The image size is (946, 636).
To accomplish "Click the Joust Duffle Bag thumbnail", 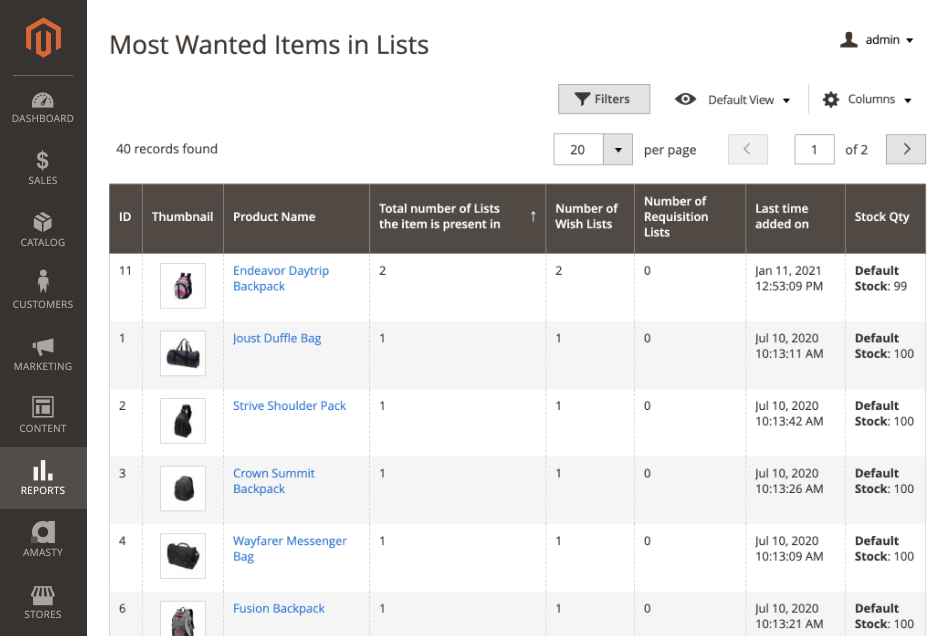I will click(x=183, y=353).
